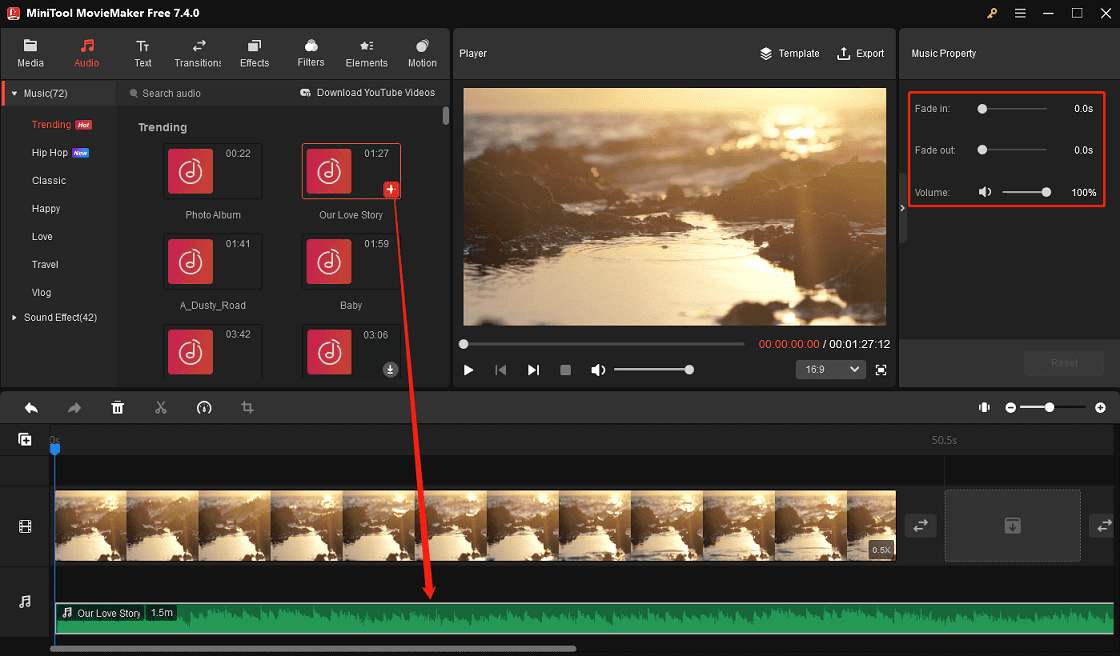The width and height of the screenshot is (1120, 656).
Task: Open the 16:9 aspect ratio dropdown
Action: (831, 369)
